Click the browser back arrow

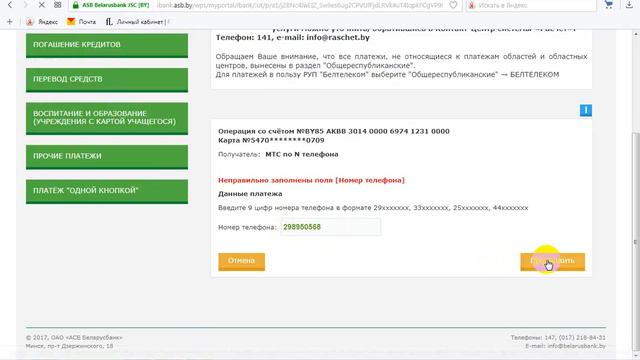pyautogui.click(x=10, y=5)
